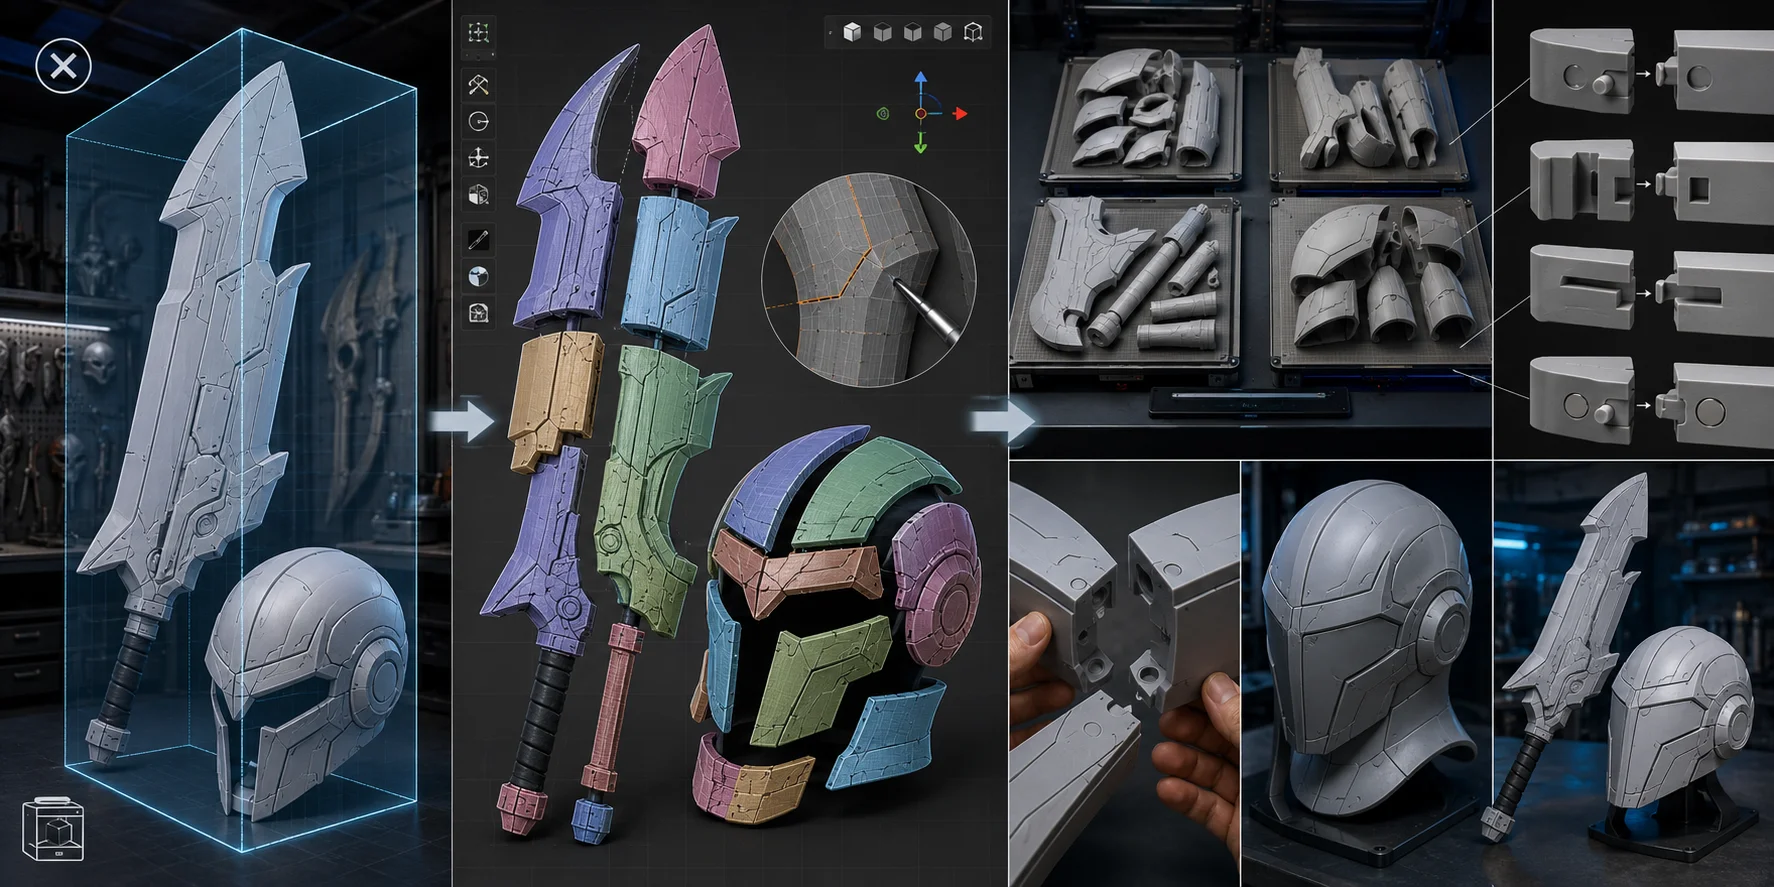The height and width of the screenshot is (887, 1774).
Task: Open the mesh repair tool at toolbar bottom
Action: pos(478,313)
